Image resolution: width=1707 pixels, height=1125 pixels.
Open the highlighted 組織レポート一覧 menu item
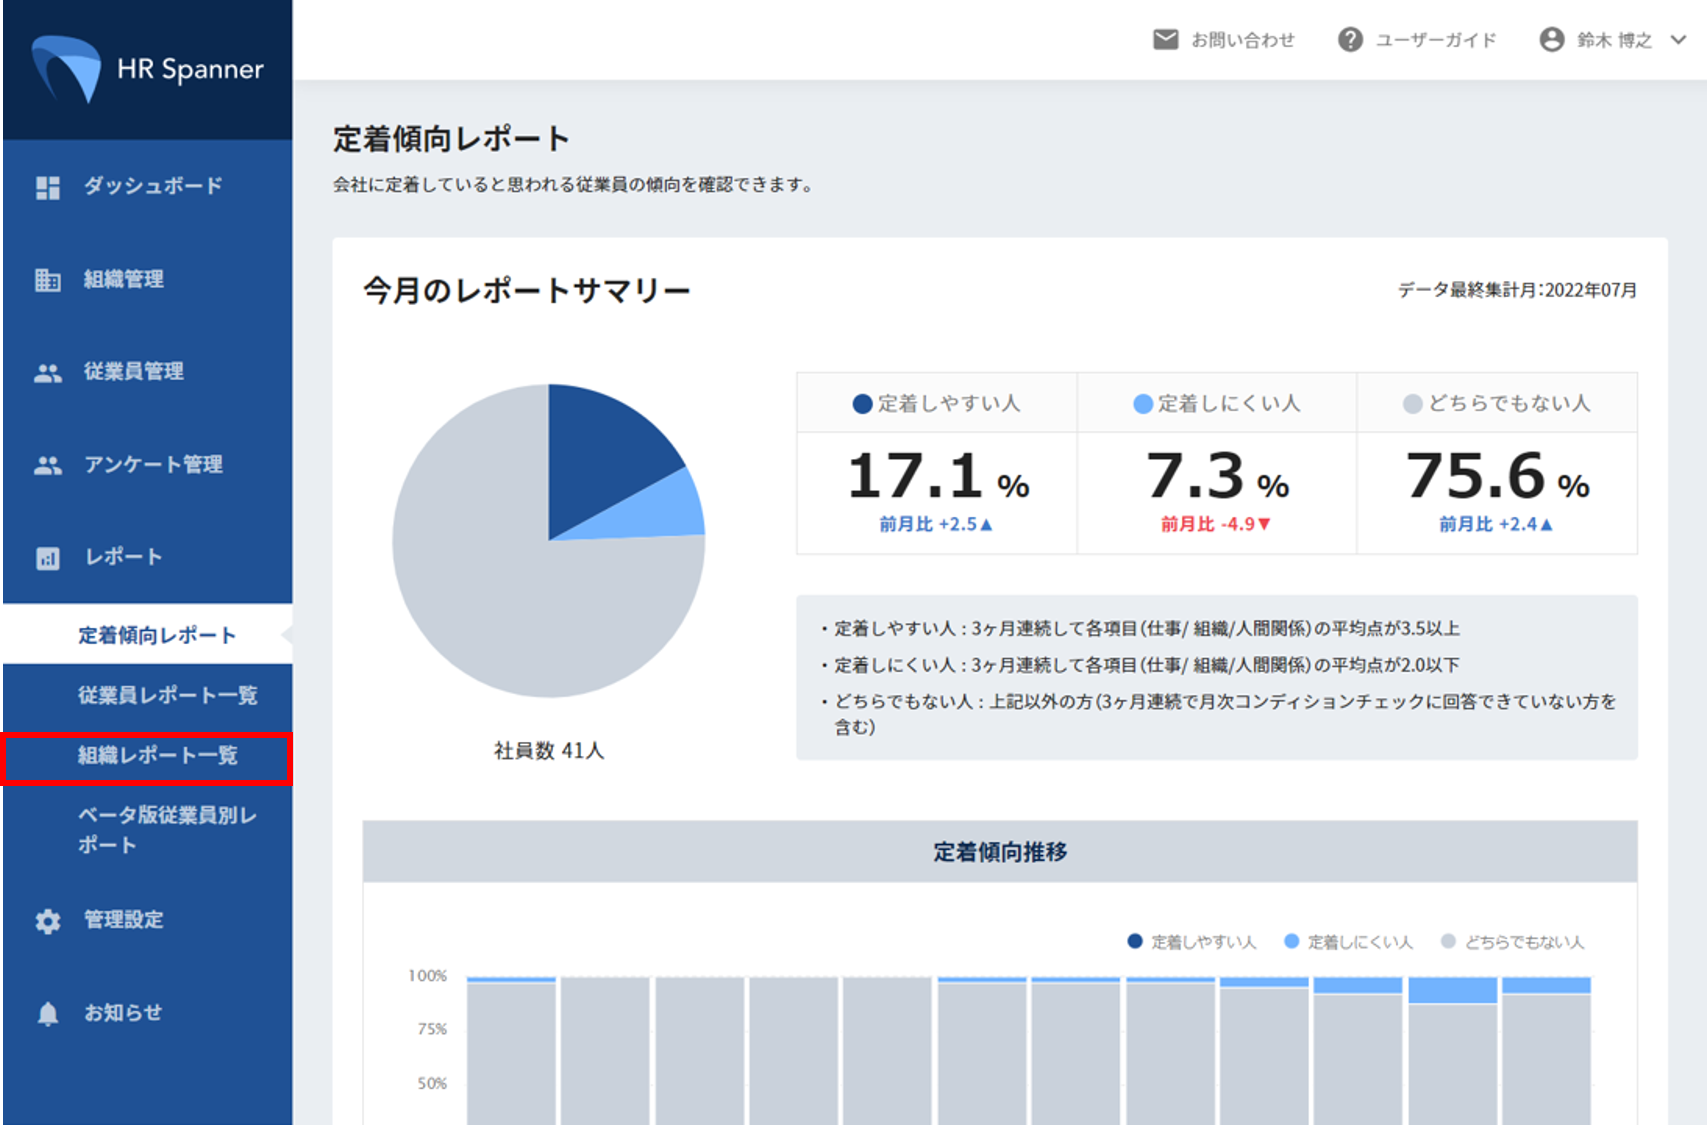tap(155, 757)
